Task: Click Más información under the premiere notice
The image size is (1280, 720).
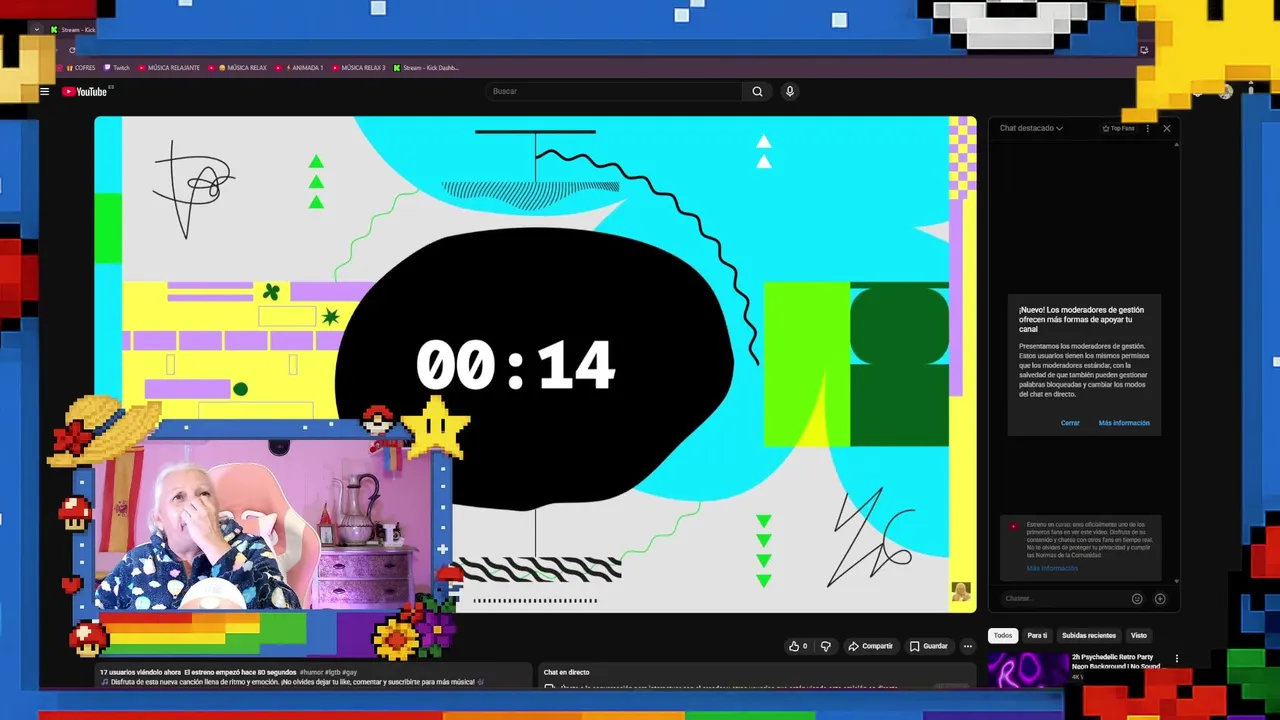Action: (1052, 568)
